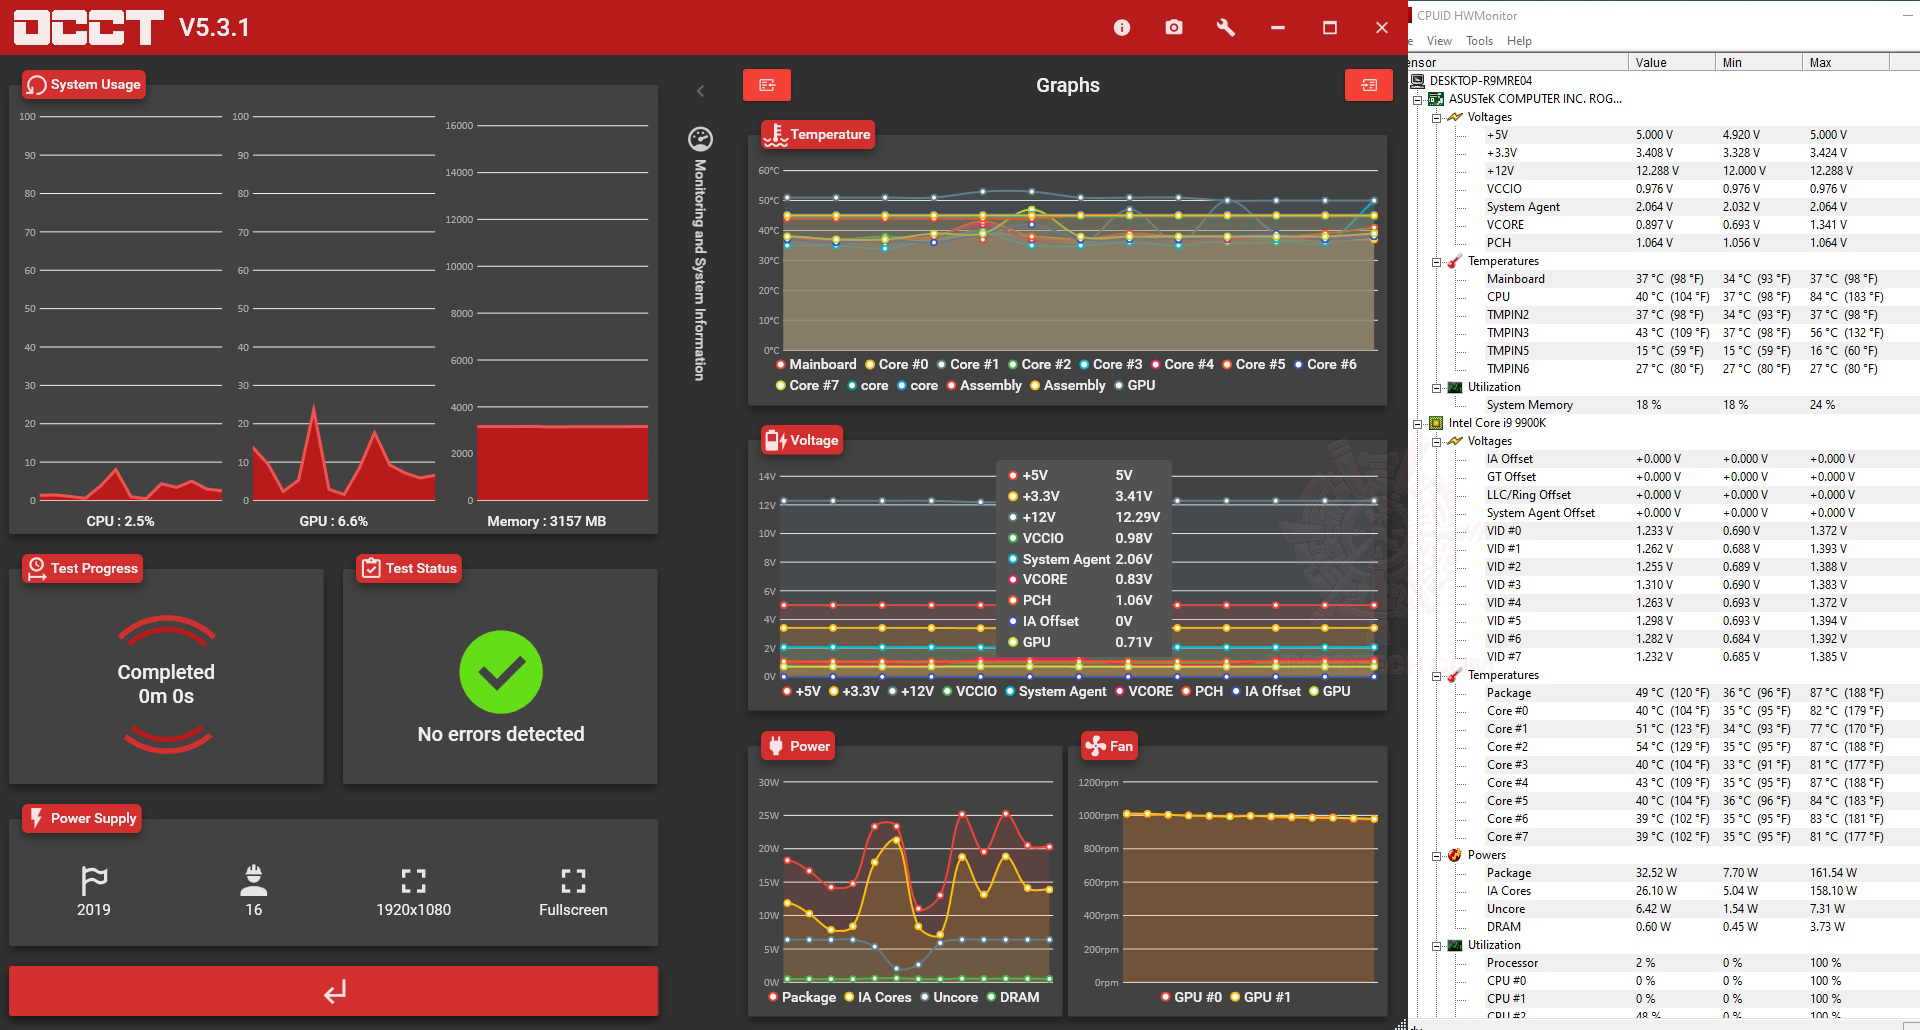Collapse the Intel Core i9 9900K node
1920x1030 pixels.
click(x=1418, y=423)
